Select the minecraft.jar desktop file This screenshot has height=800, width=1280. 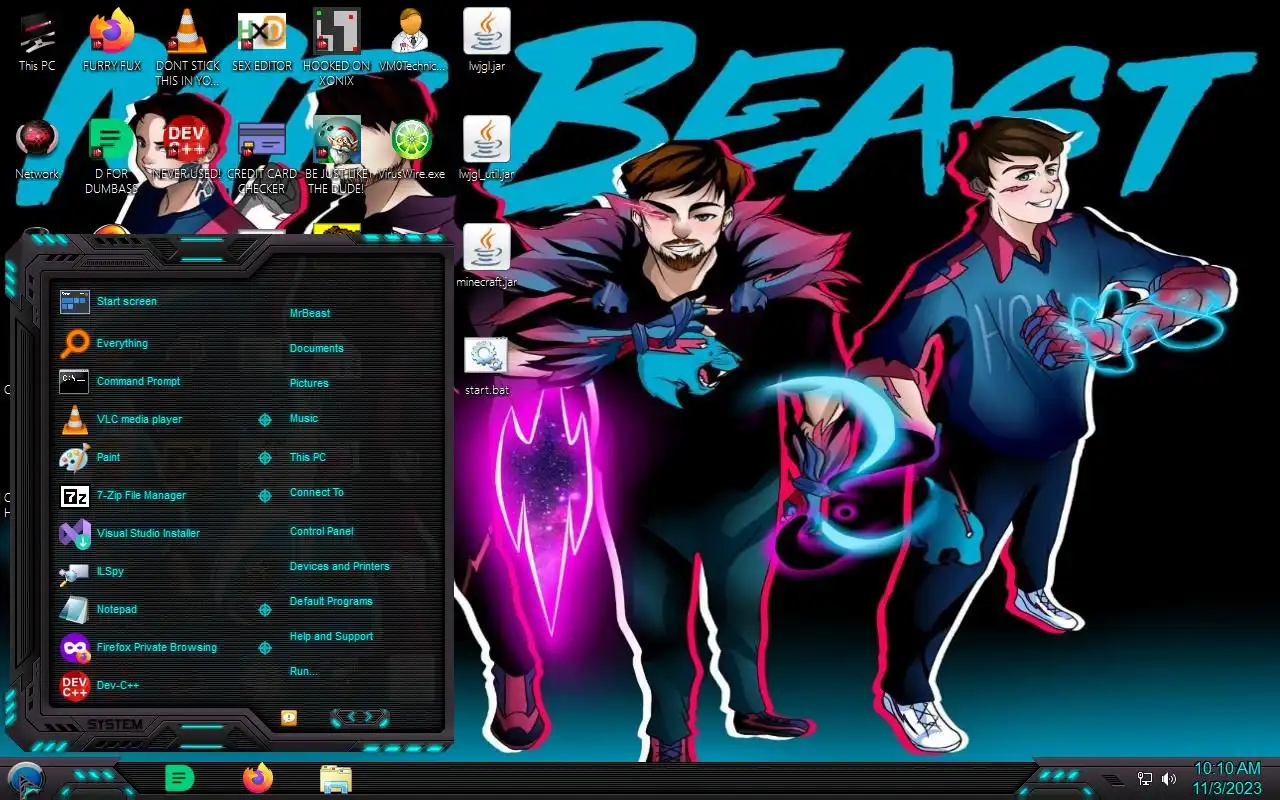pyautogui.click(x=487, y=256)
